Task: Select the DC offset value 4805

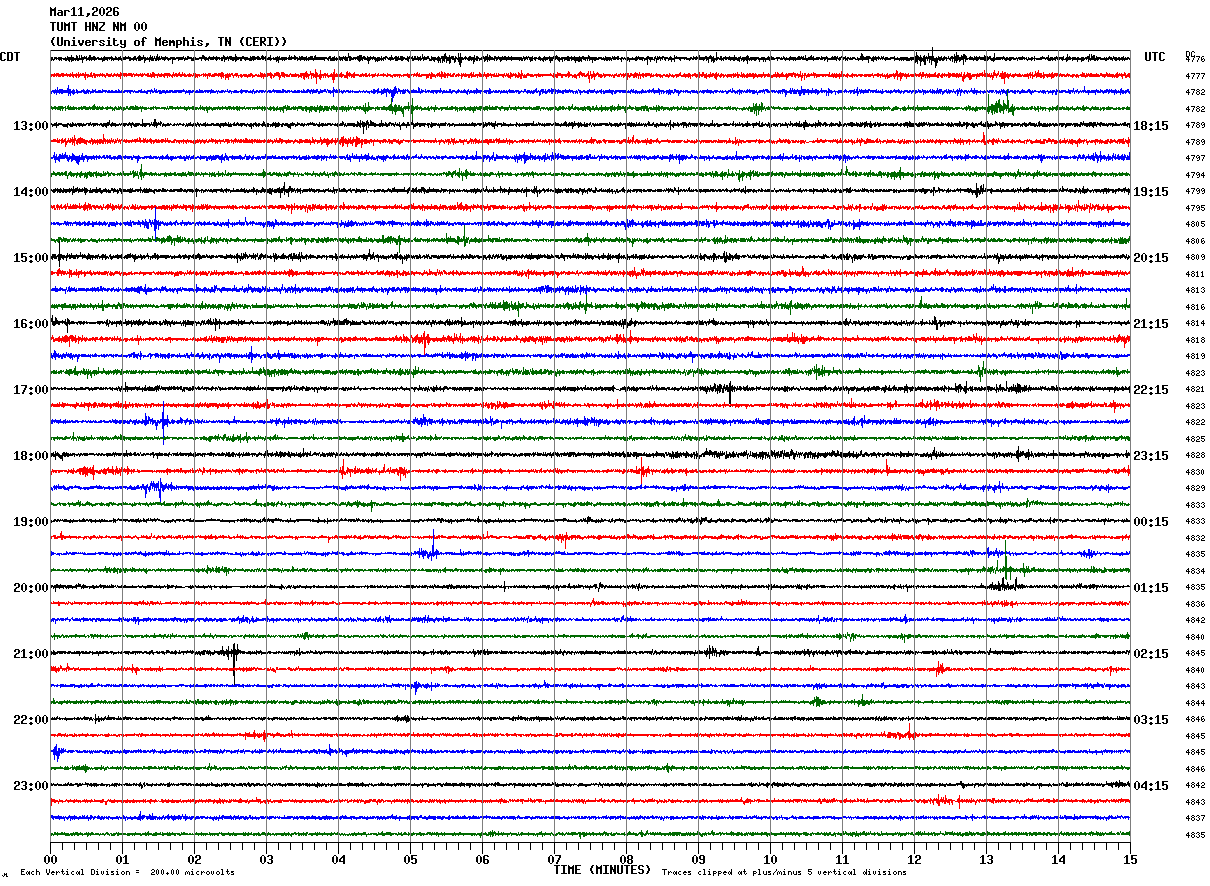Action: click(x=1195, y=224)
